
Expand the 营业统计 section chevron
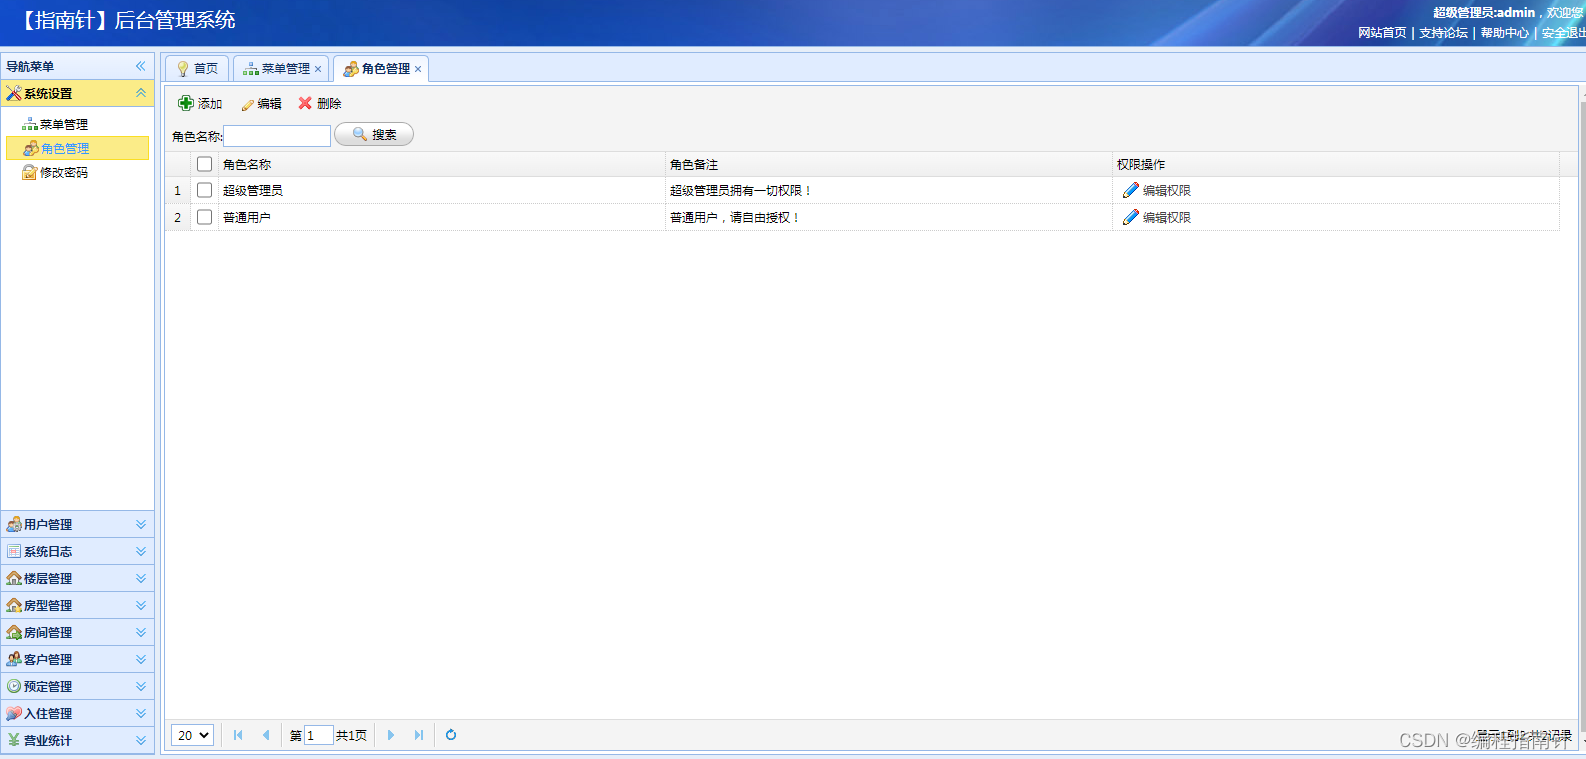[141, 740]
